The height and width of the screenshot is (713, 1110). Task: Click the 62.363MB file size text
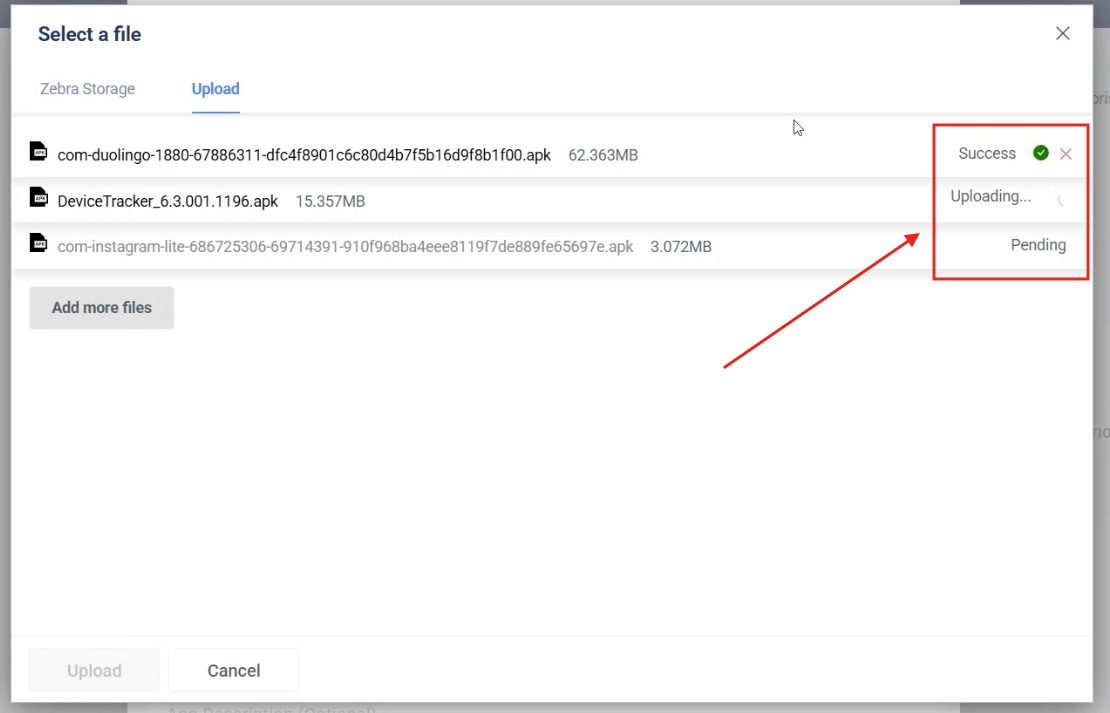click(603, 155)
